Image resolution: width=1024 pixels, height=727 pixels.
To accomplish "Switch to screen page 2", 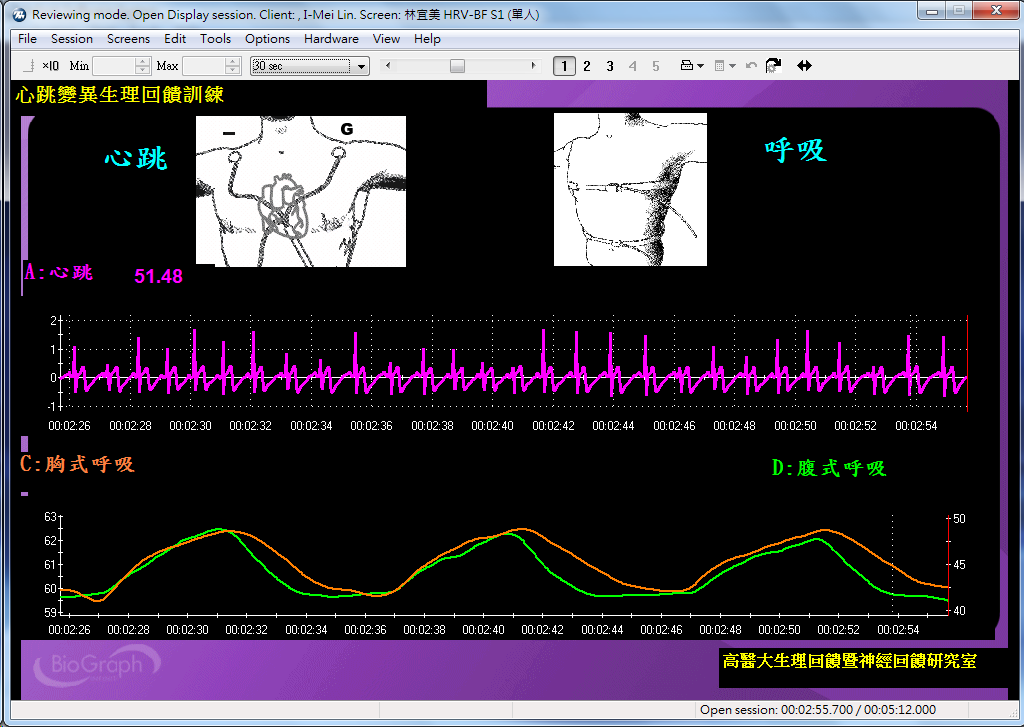I will 587,66.
